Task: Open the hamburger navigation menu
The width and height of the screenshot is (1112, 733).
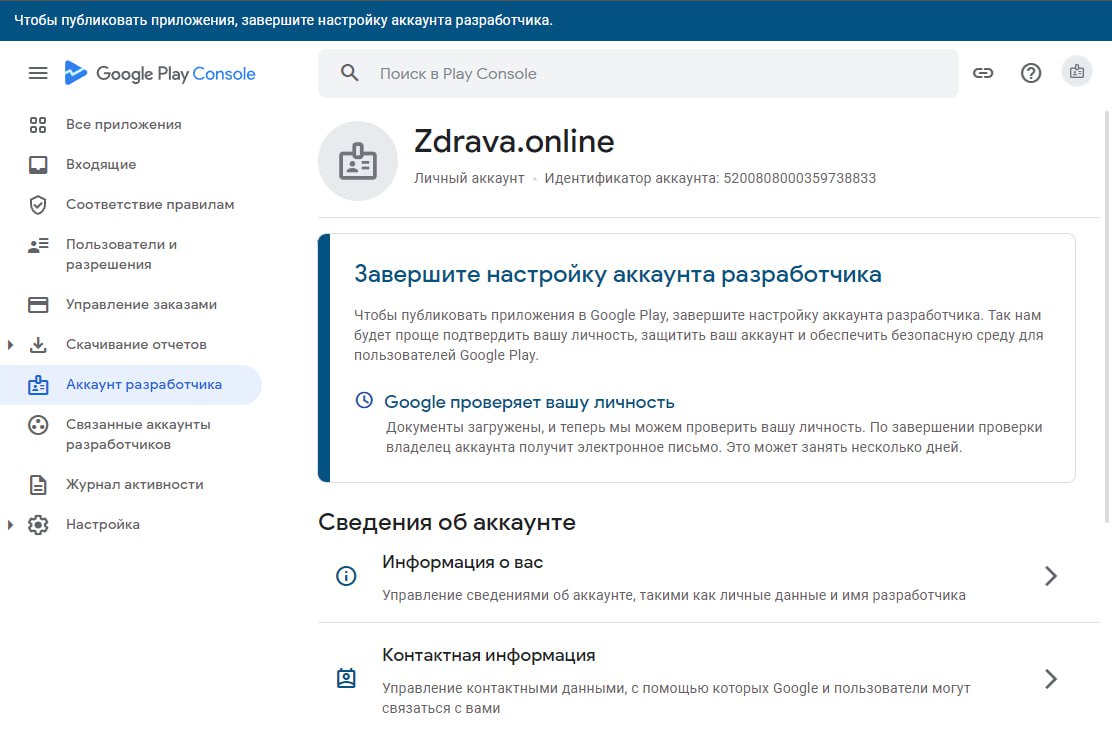Action: [x=38, y=73]
